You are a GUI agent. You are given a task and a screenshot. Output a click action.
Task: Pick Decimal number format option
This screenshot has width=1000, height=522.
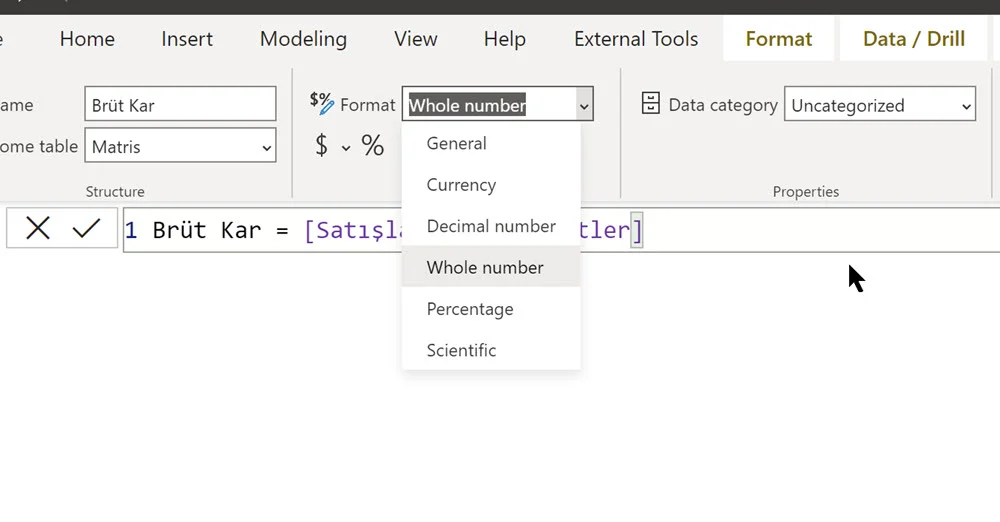[491, 226]
